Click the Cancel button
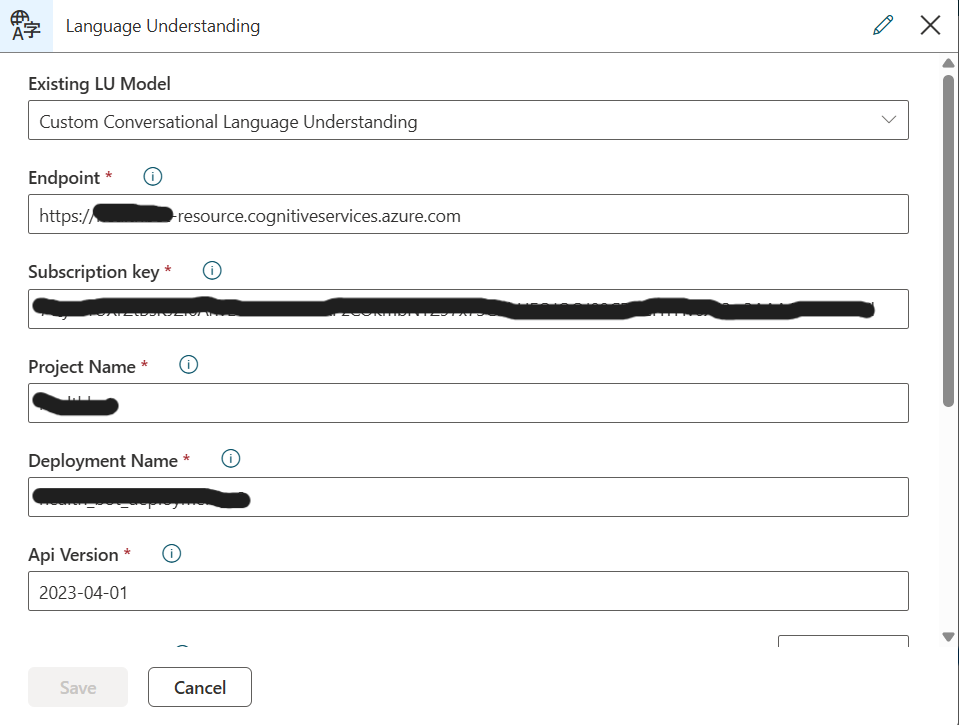Image resolution: width=959 pixels, height=725 pixels. [199, 687]
